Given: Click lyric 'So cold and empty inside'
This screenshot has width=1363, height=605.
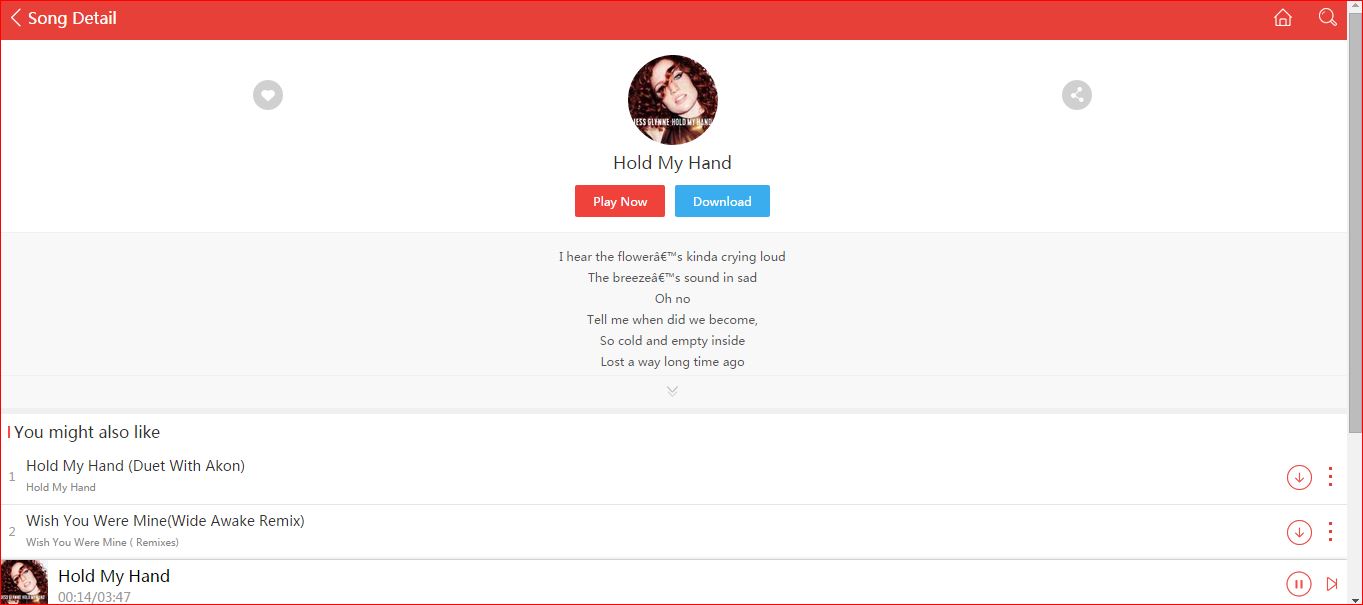Looking at the screenshot, I should pos(672,341).
